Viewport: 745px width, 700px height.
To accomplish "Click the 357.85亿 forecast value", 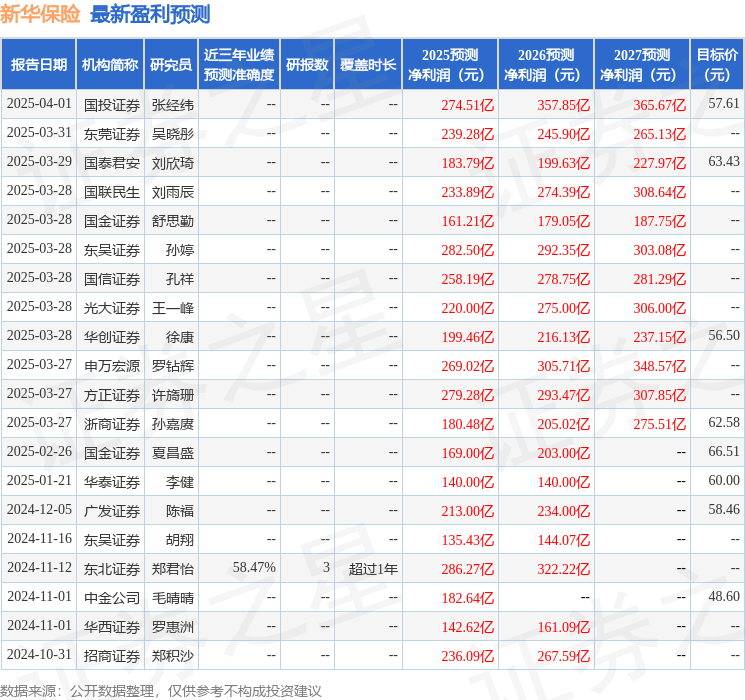I will (x=564, y=105).
